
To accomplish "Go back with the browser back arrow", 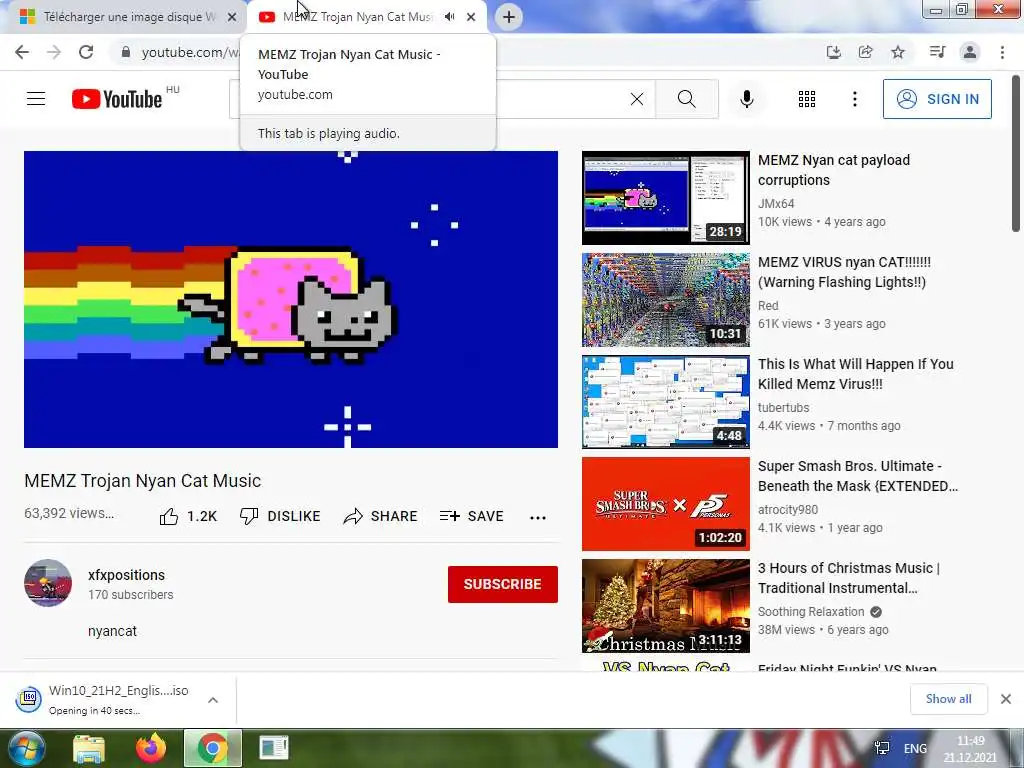I will pos(22,52).
